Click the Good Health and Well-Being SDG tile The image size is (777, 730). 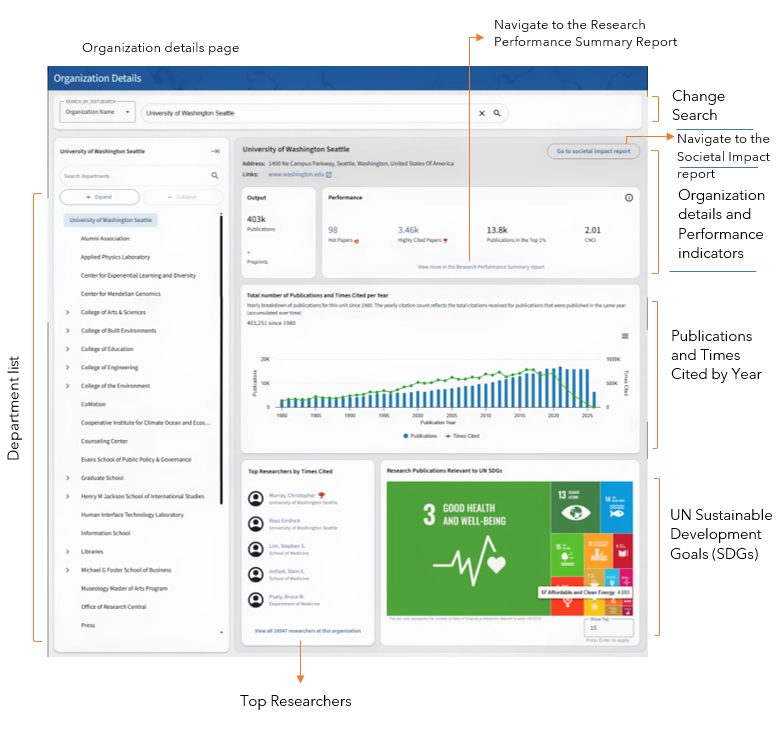coord(468,548)
